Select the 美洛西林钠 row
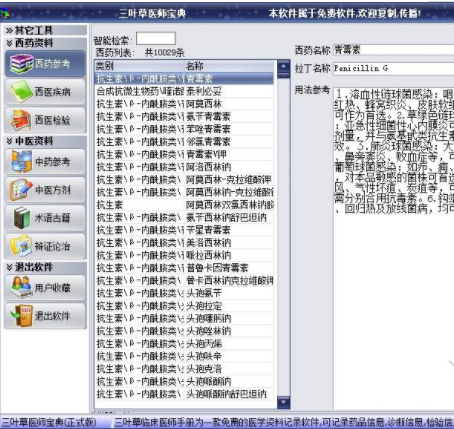The image size is (454, 429). 184,243
